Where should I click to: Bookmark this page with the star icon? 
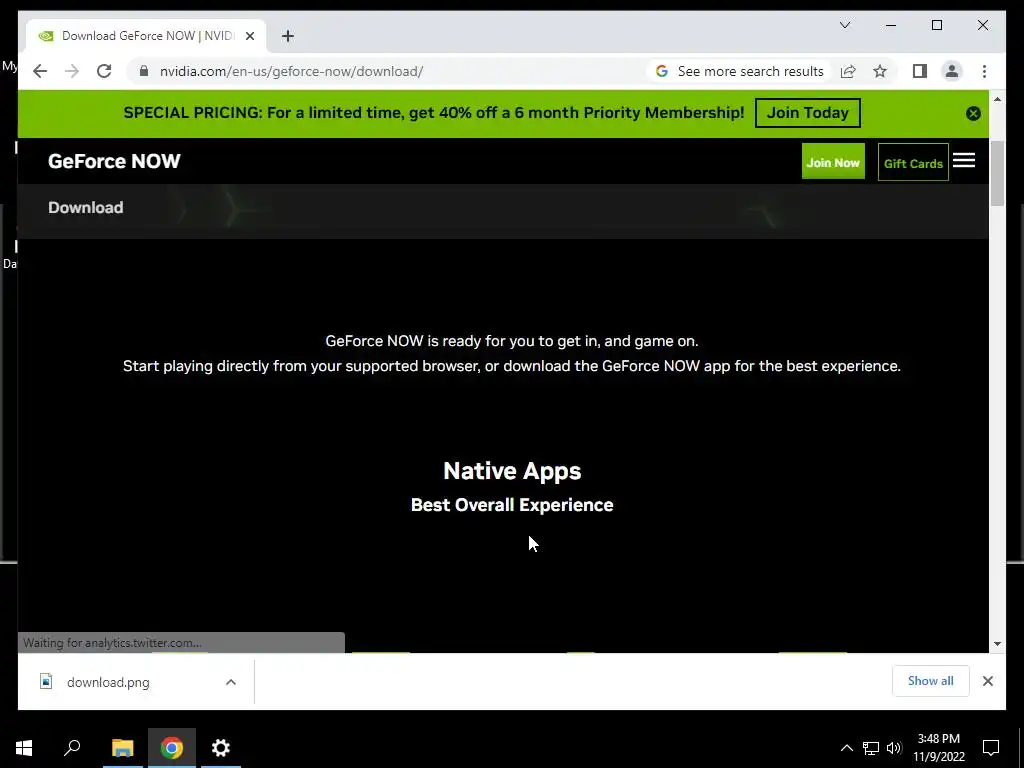(x=880, y=71)
